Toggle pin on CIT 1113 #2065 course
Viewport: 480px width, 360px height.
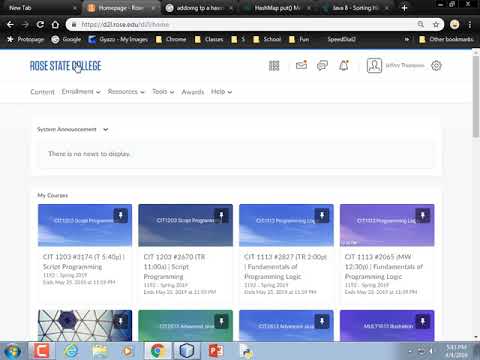point(423,215)
